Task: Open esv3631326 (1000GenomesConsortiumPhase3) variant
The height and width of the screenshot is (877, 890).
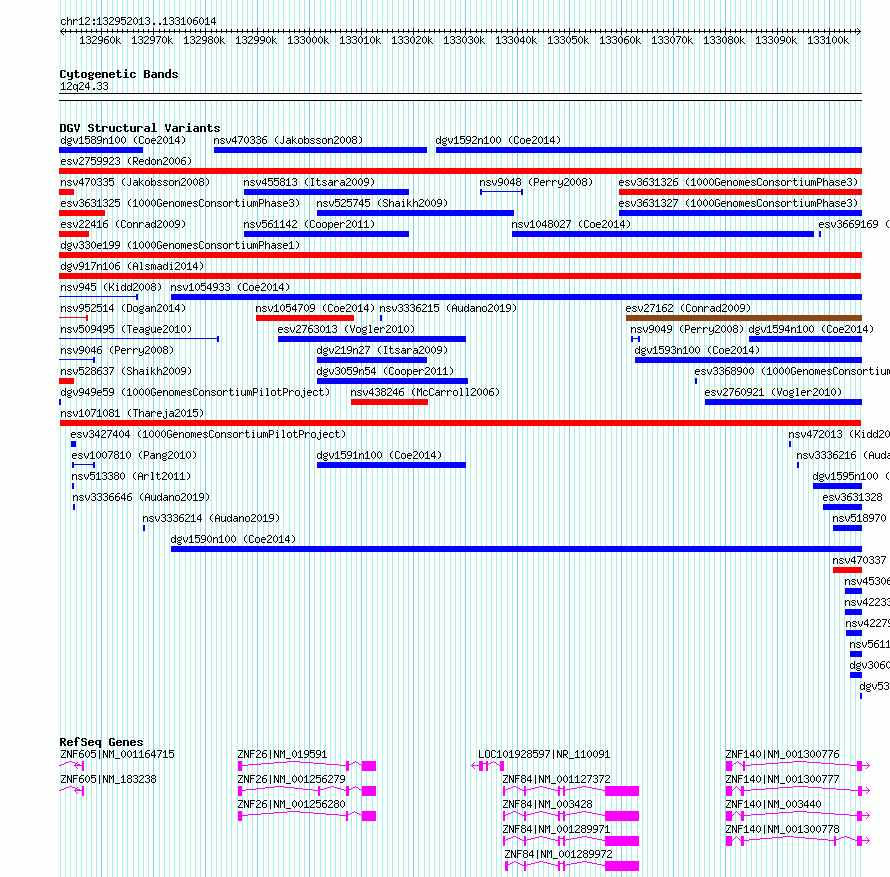Action: [x=738, y=182]
